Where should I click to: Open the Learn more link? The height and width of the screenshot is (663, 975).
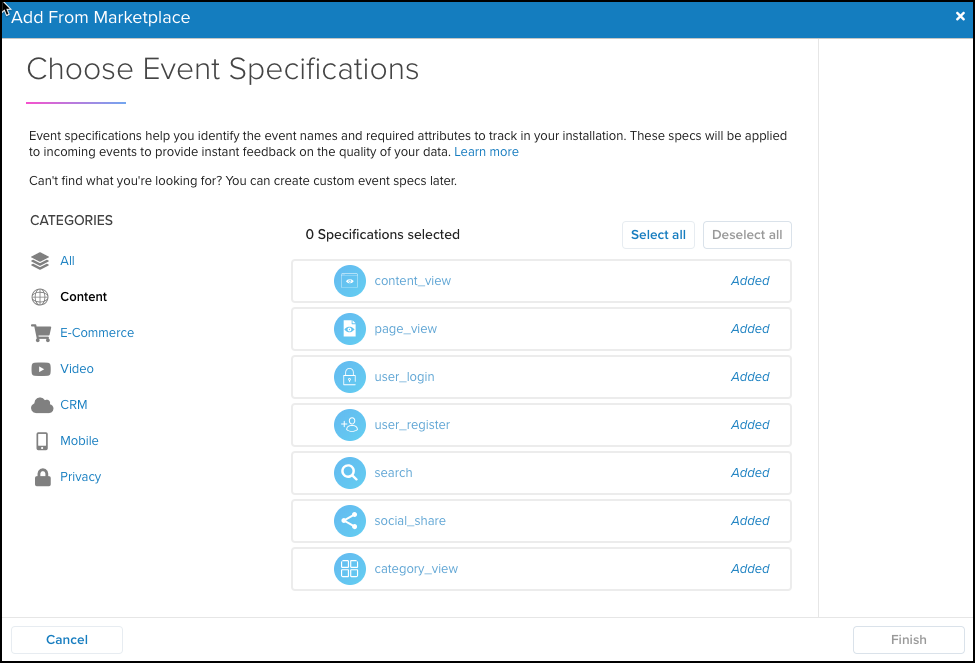(x=486, y=152)
